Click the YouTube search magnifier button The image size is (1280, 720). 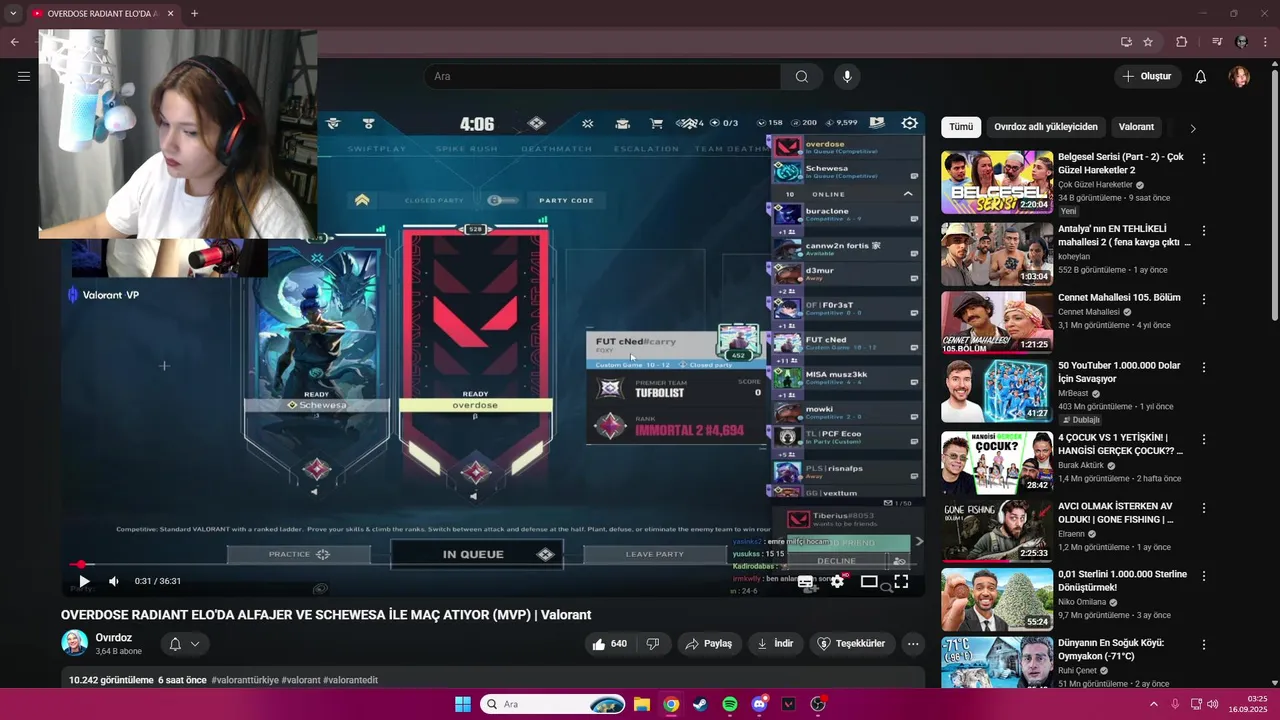coord(802,77)
